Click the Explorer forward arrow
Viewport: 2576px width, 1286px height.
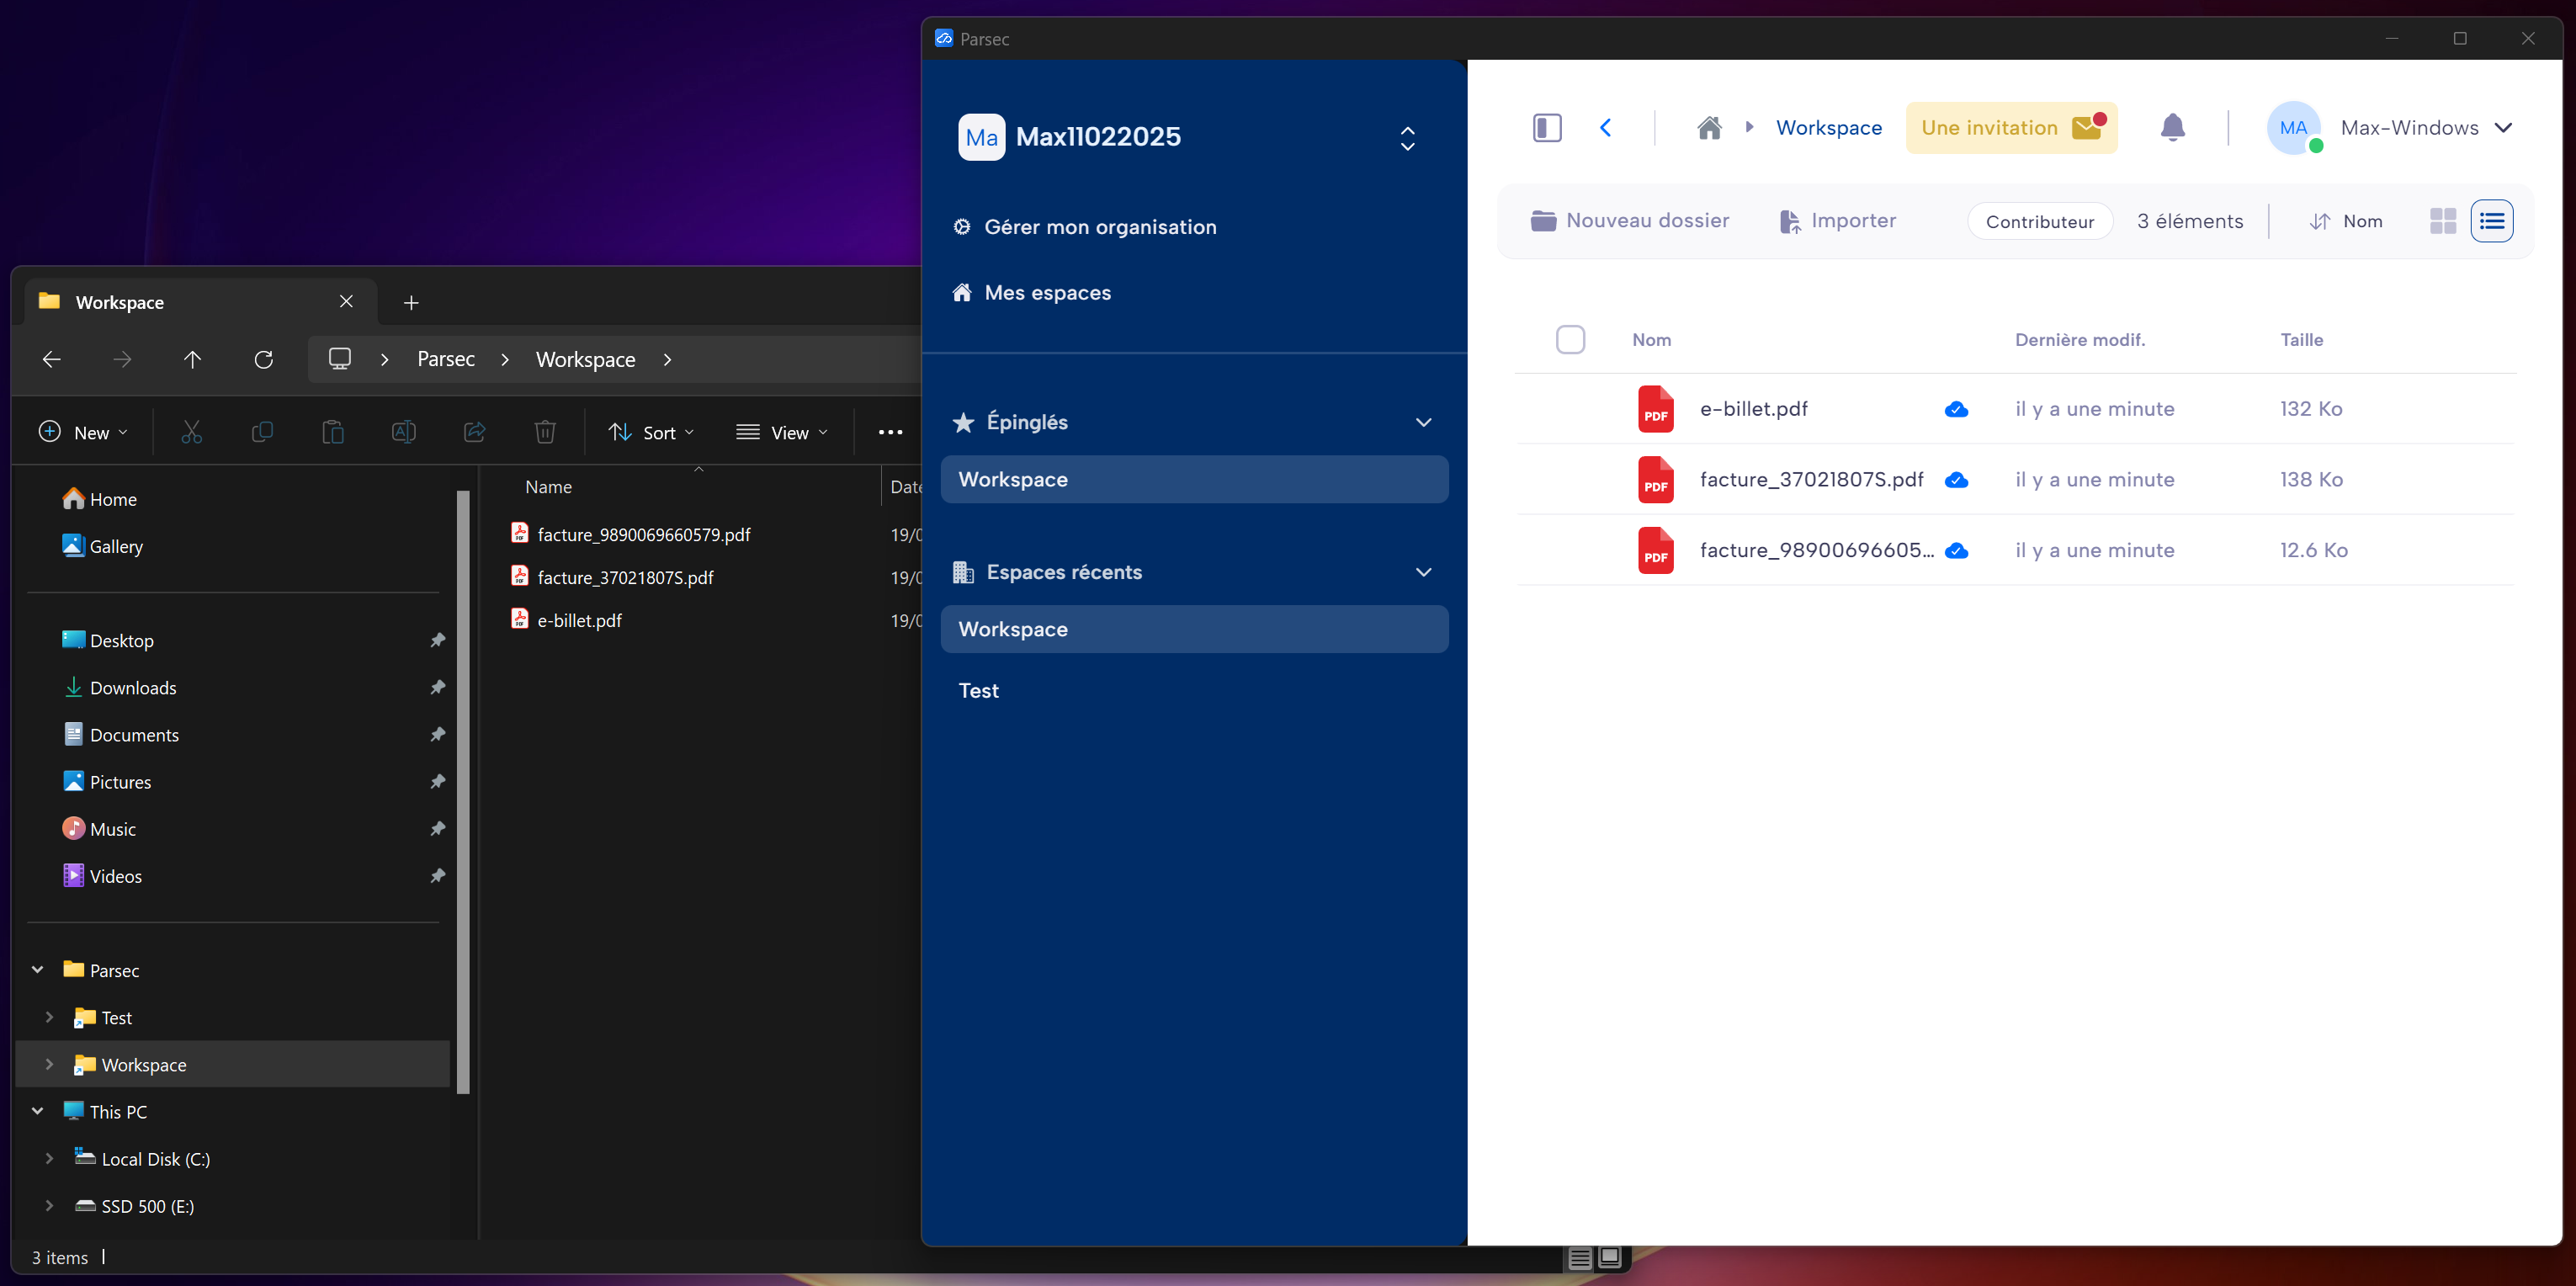[122, 359]
